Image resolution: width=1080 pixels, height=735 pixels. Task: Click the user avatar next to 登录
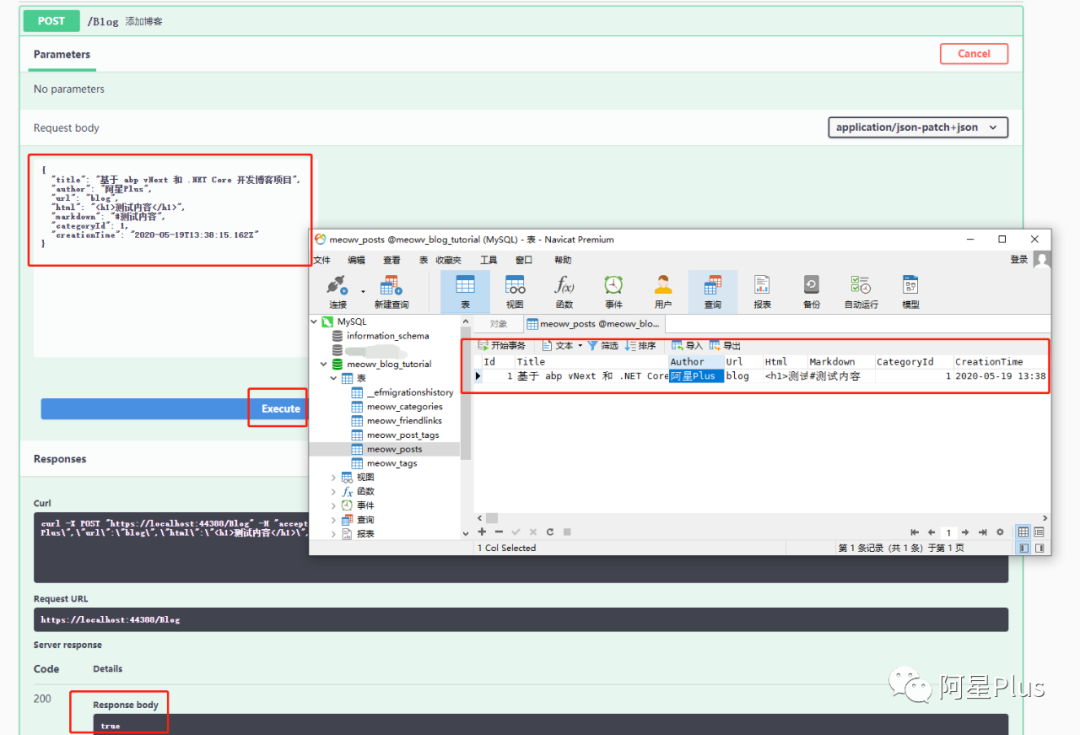pyautogui.click(x=1042, y=260)
